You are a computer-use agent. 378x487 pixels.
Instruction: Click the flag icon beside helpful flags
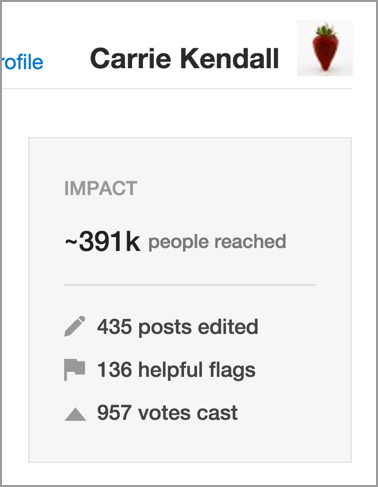click(x=75, y=370)
